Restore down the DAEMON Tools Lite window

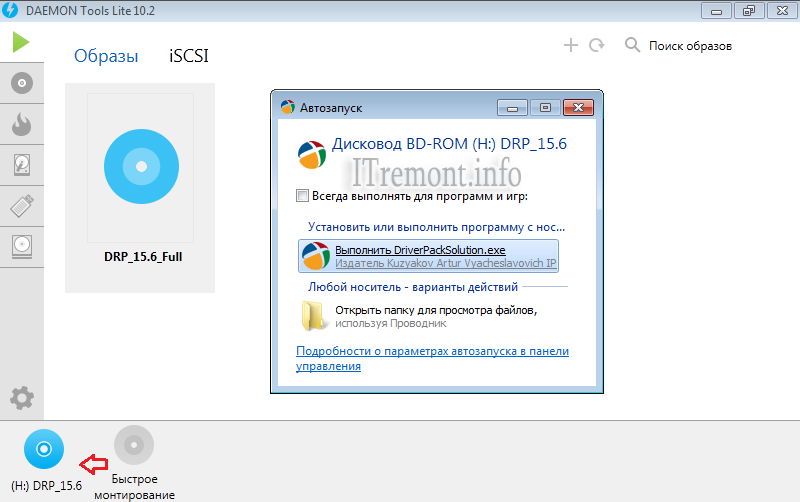[749, 11]
